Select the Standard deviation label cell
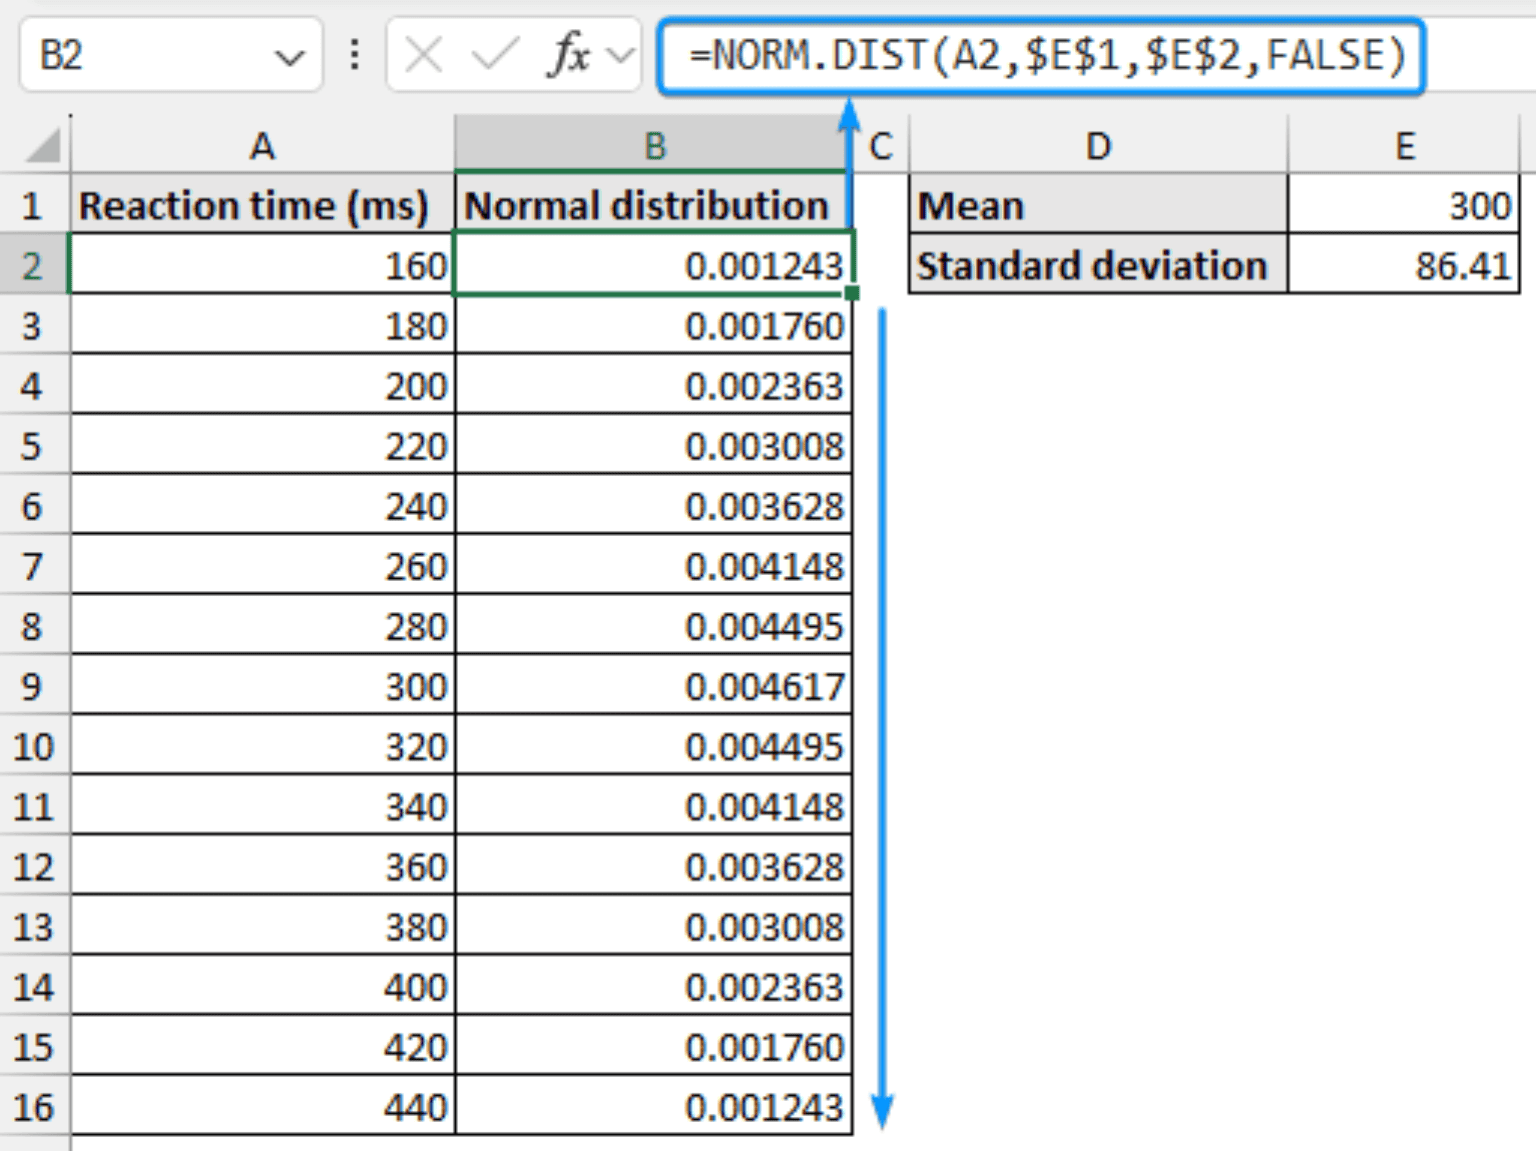1536x1151 pixels. pyautogui.click(x=1097, y=265)
